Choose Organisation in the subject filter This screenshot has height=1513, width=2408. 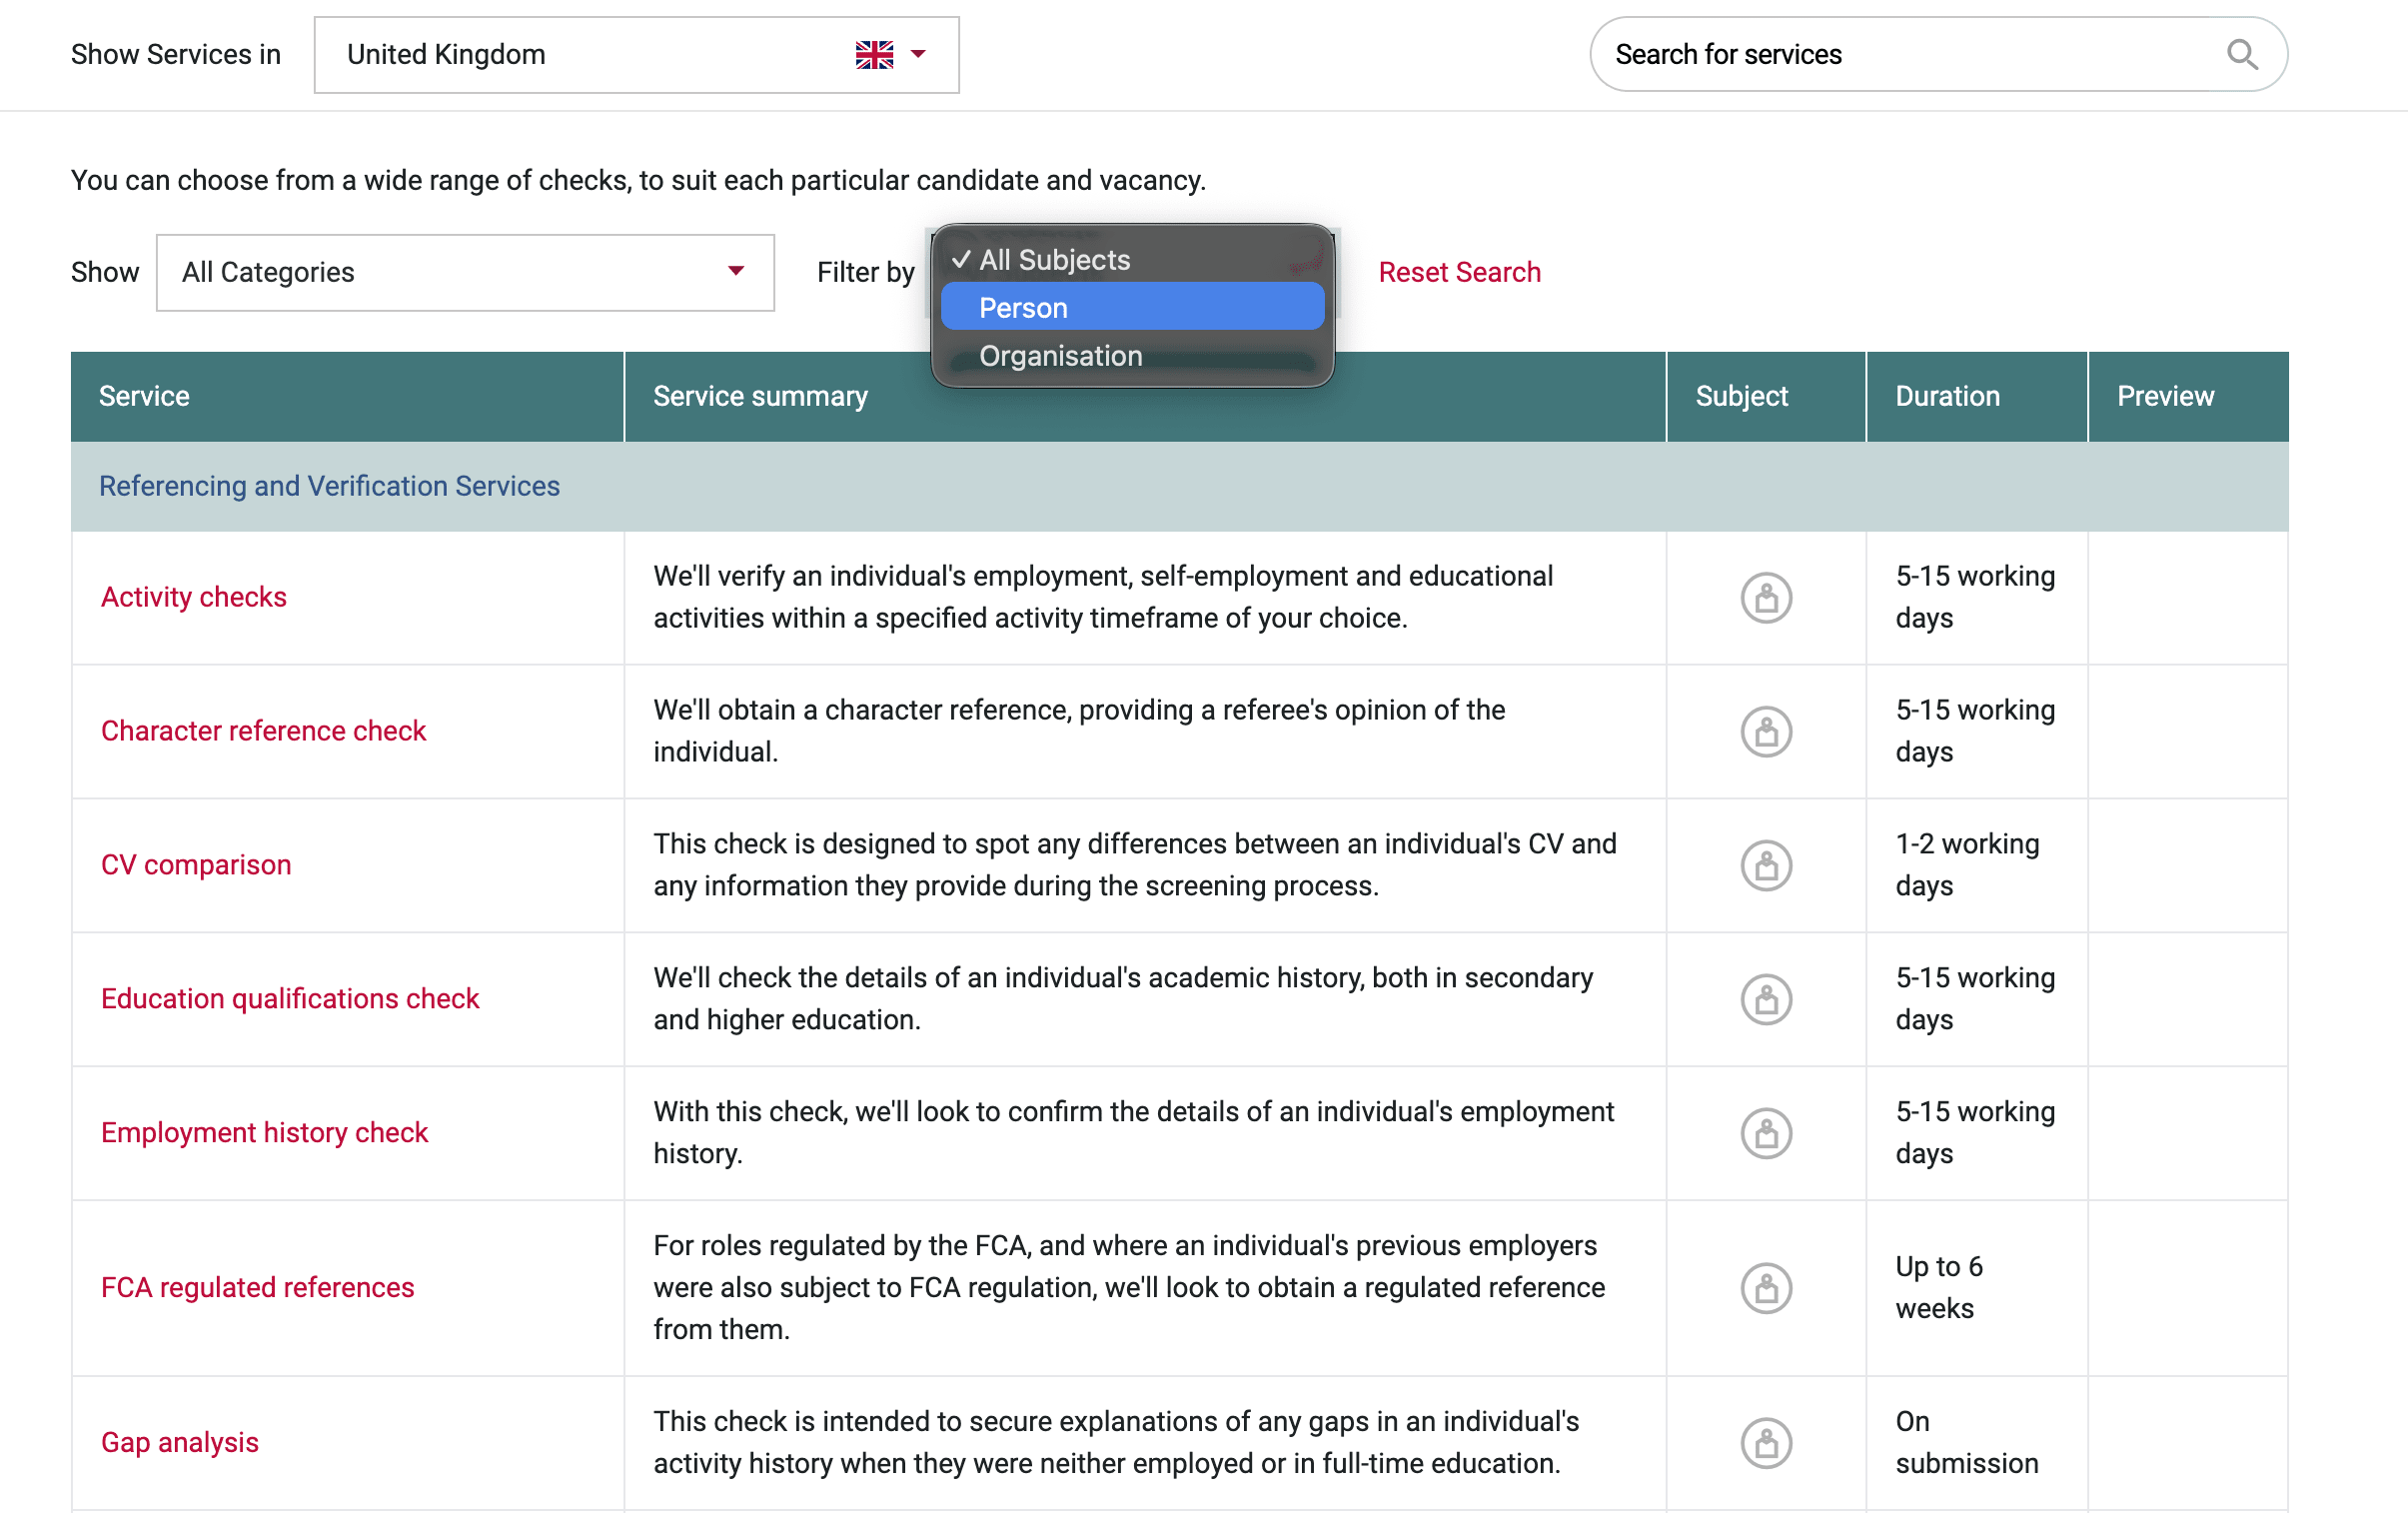(1132, 356)
